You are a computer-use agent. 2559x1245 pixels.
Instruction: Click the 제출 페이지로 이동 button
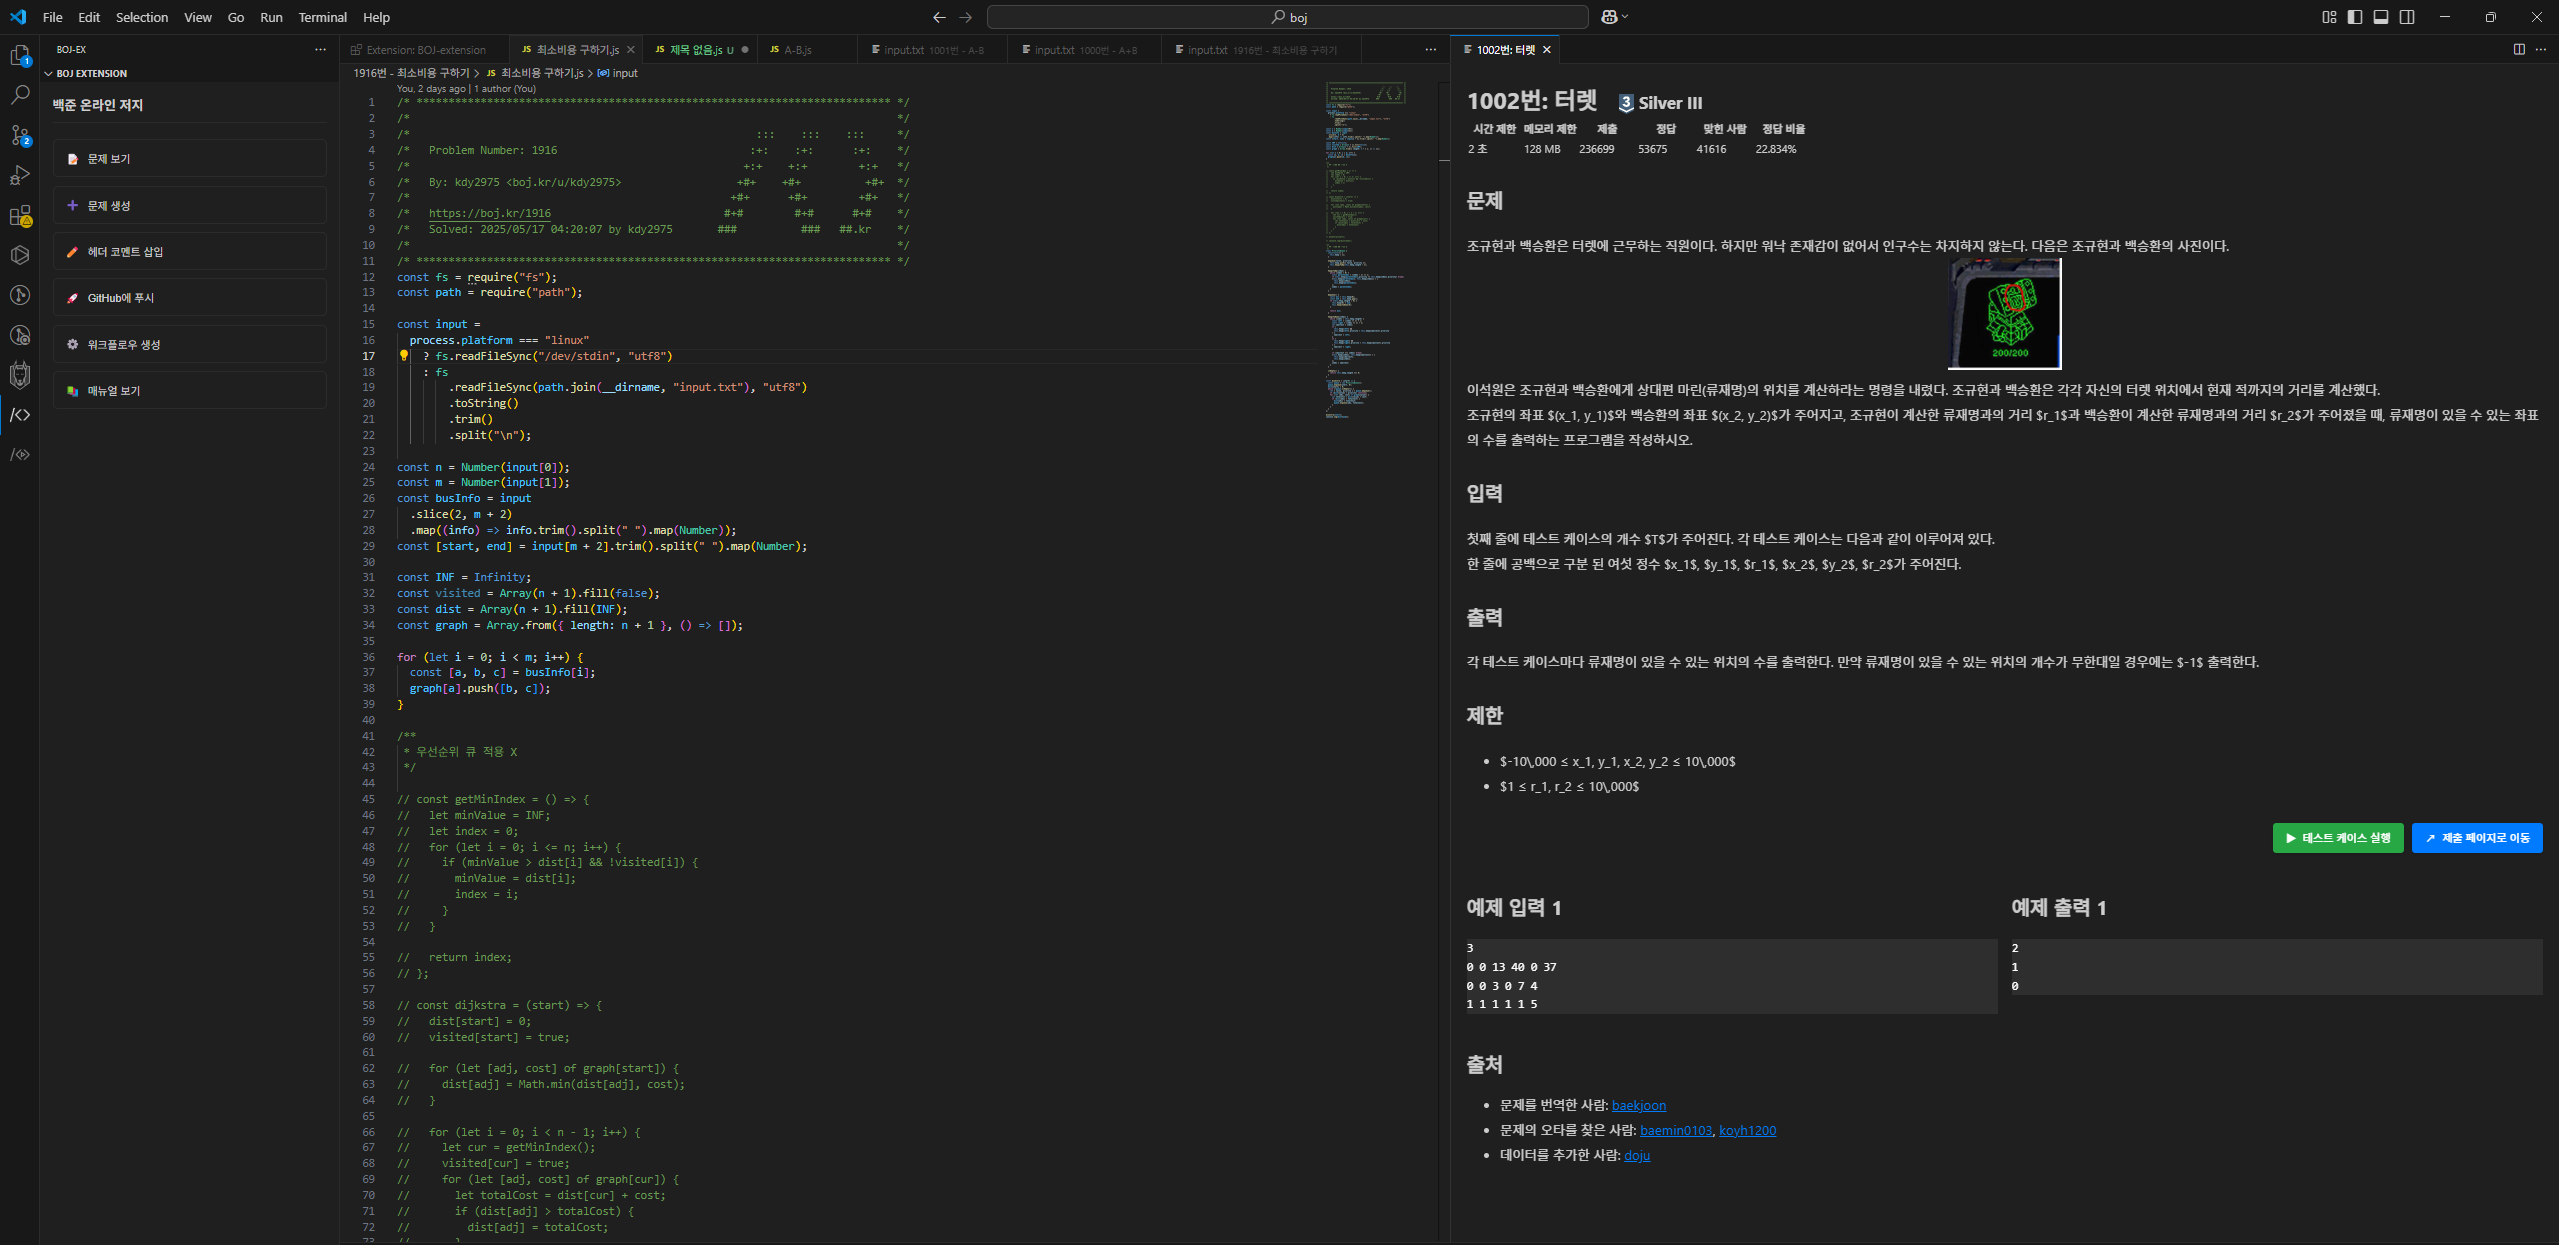[2476, 838]
